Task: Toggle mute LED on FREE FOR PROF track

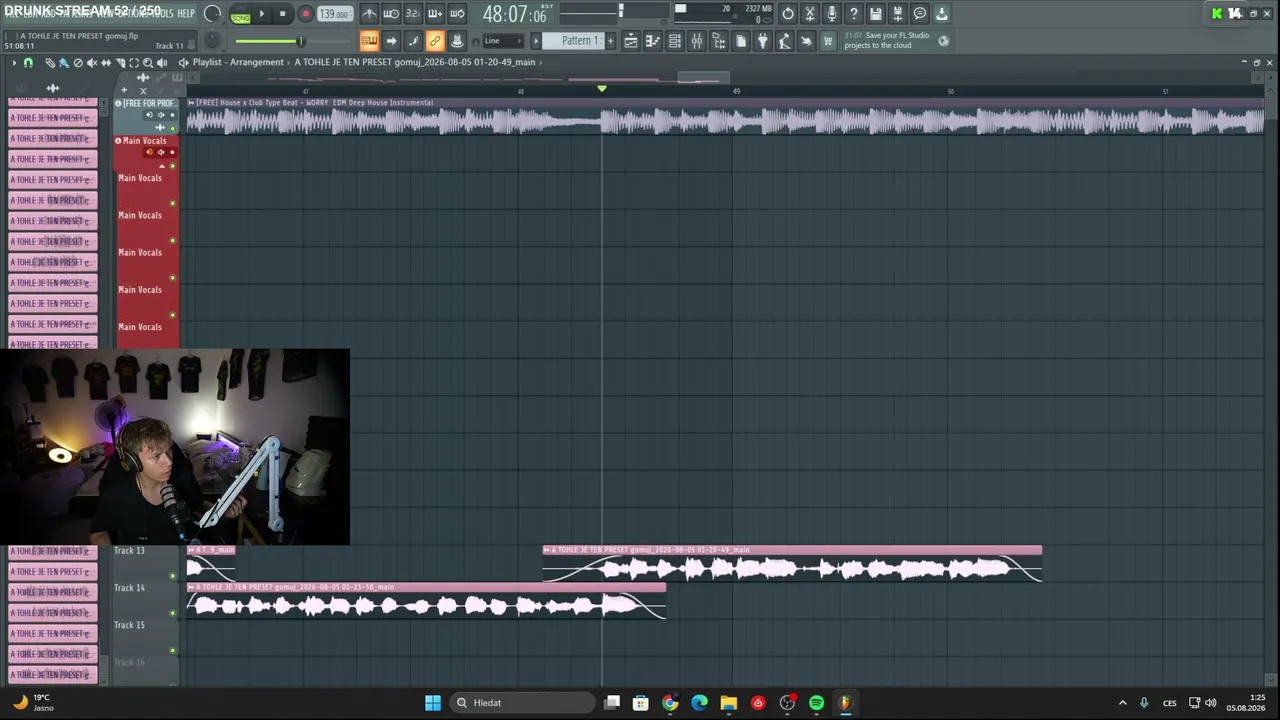Action: tap(172, 128)
